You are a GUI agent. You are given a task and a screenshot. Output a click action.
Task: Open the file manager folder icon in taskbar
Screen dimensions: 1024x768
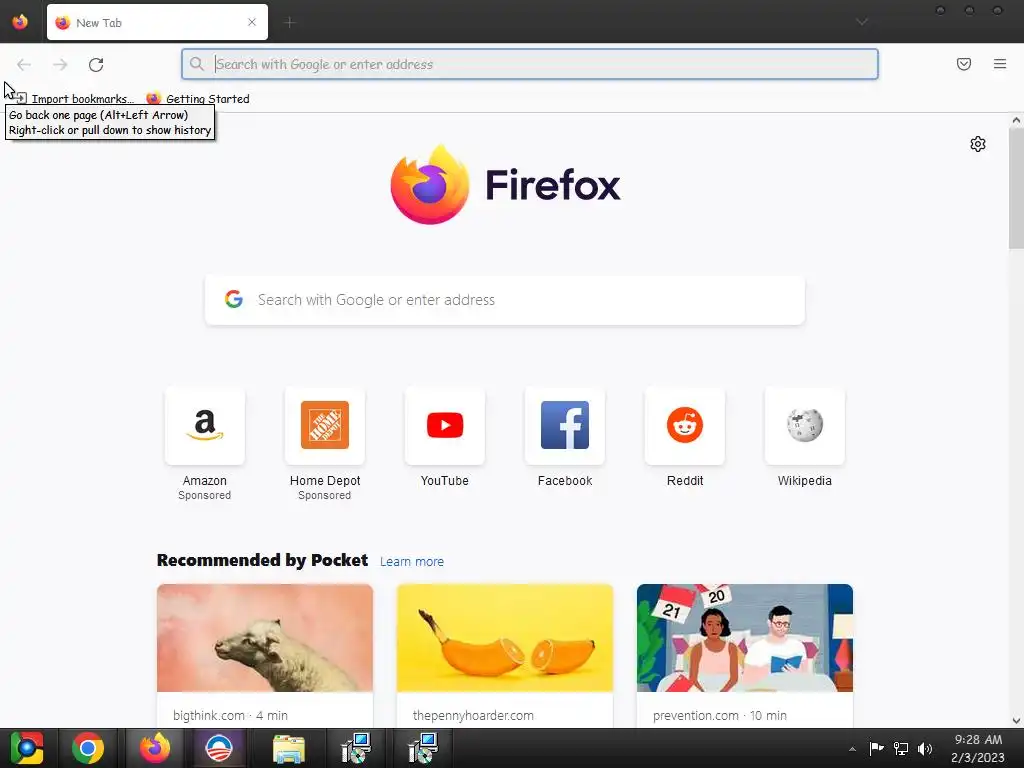click(289, 748)
